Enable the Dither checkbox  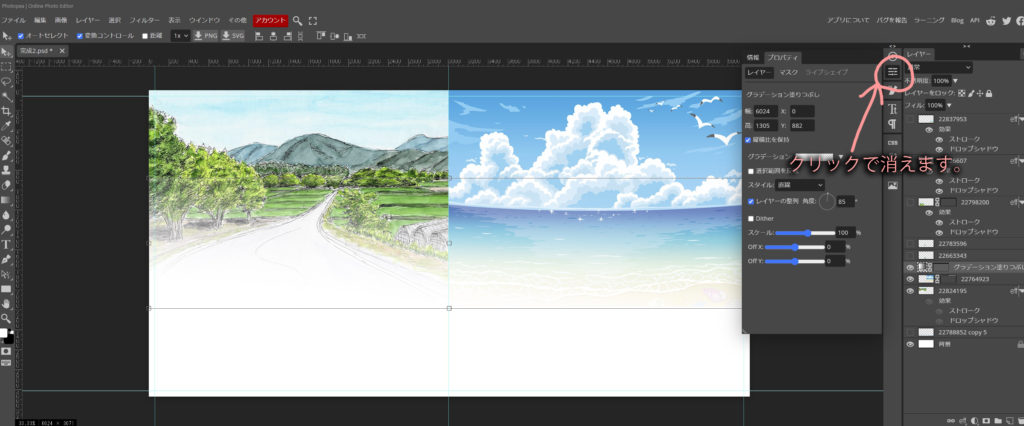point(752,217)
